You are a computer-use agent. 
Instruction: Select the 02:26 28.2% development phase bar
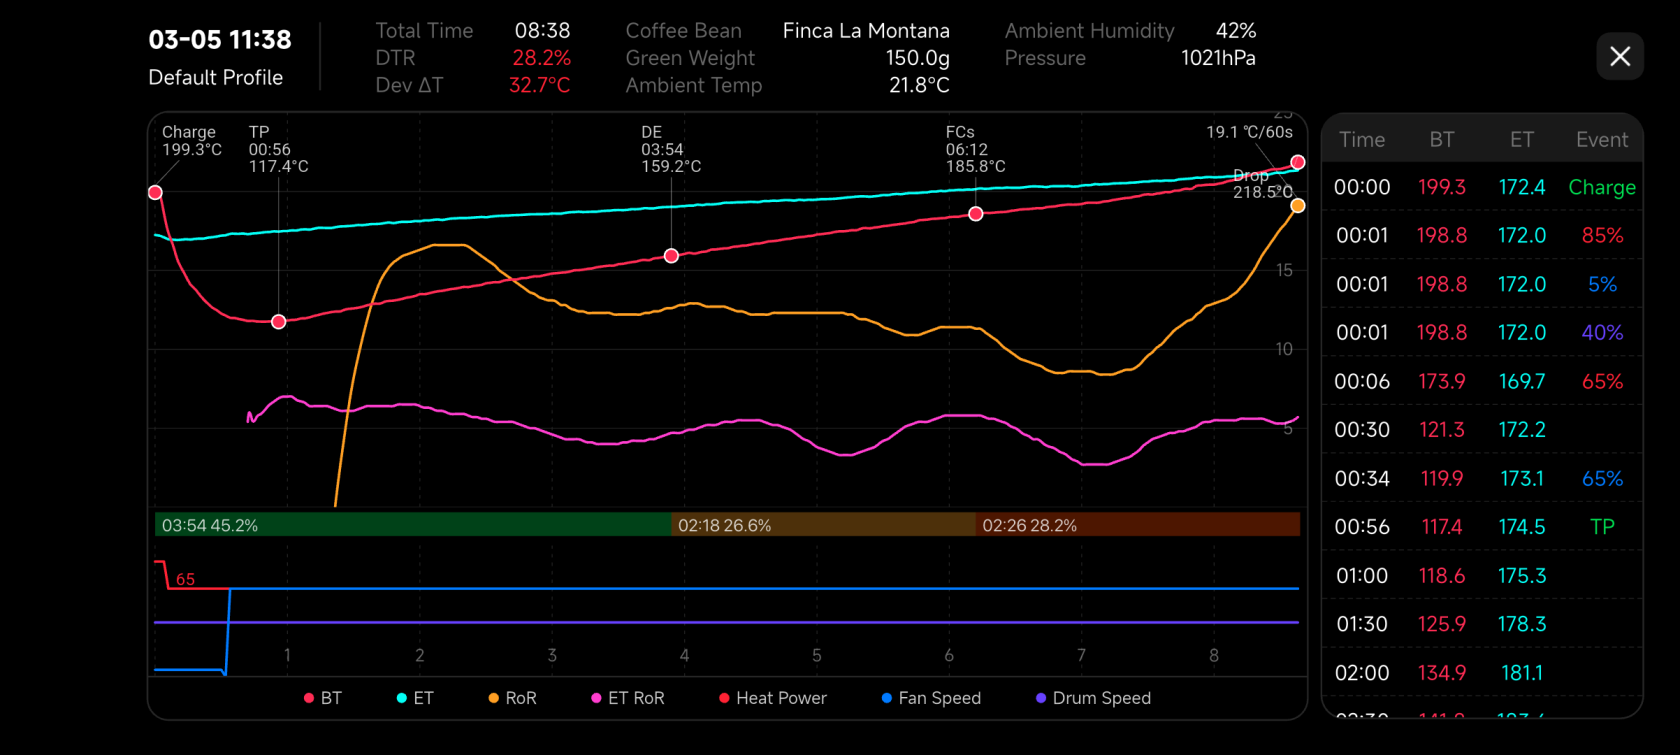1137,525
